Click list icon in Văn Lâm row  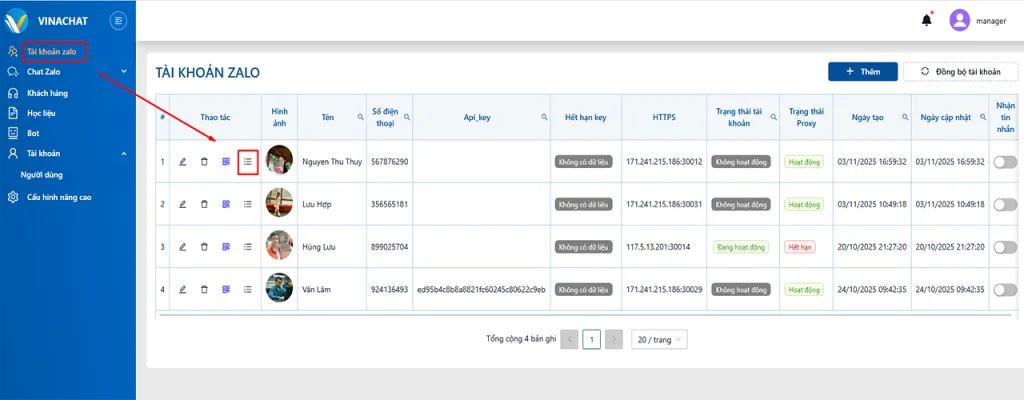248,289
